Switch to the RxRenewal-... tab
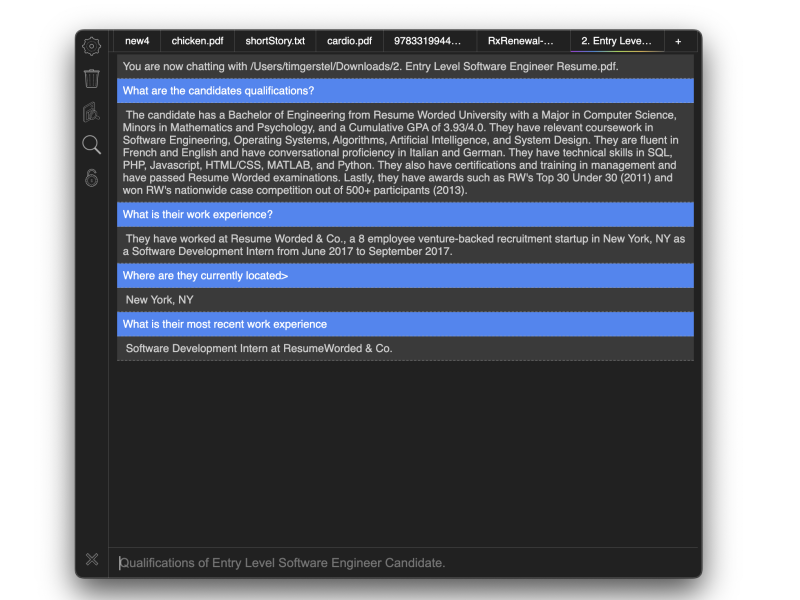This screenshot has height=600, width=800. point(523,41)
